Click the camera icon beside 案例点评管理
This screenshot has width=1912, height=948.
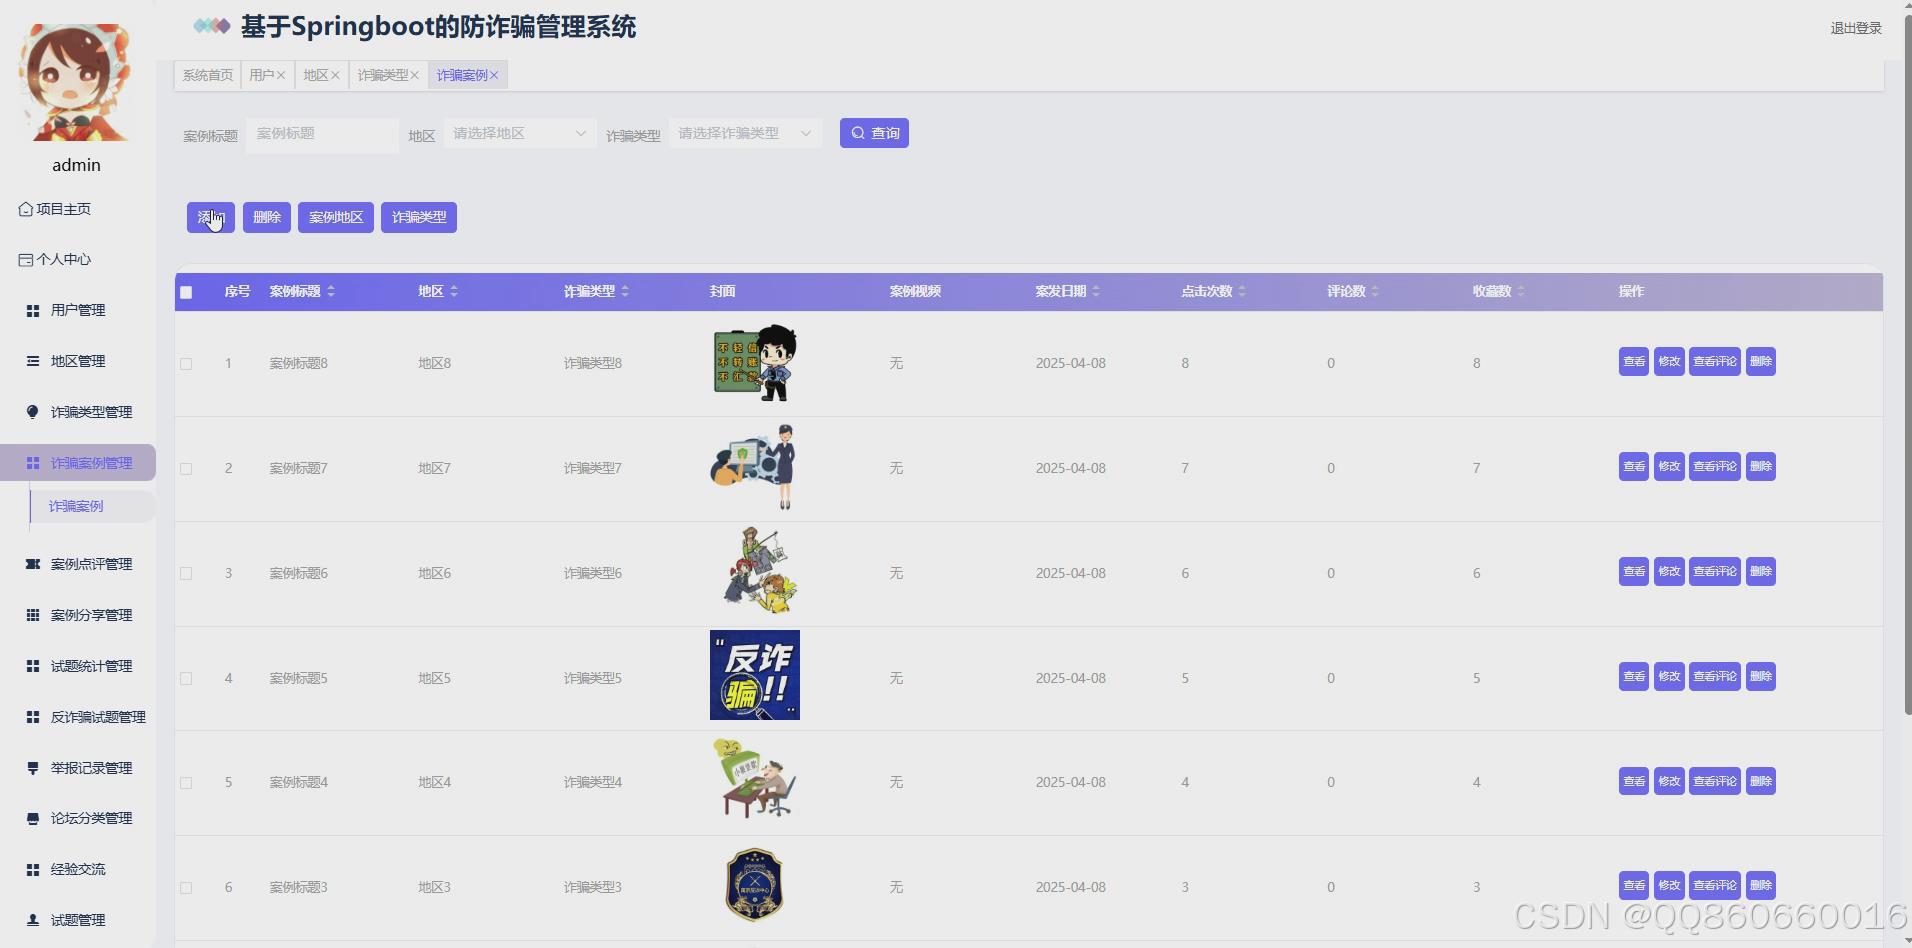click(x=33, y=564)
